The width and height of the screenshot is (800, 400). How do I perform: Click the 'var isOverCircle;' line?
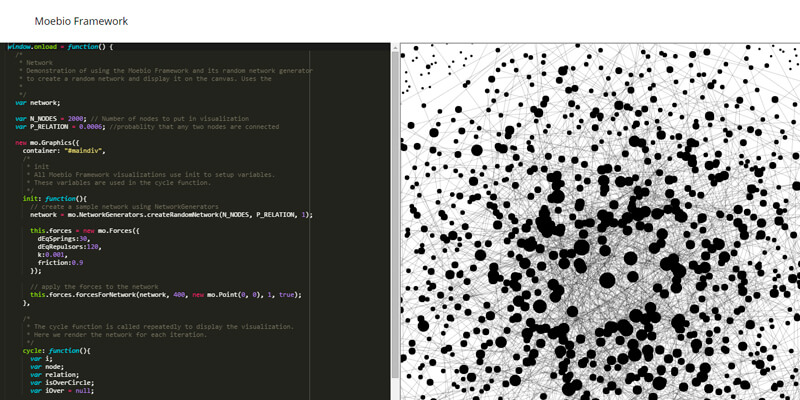click(x=62, y=383)
